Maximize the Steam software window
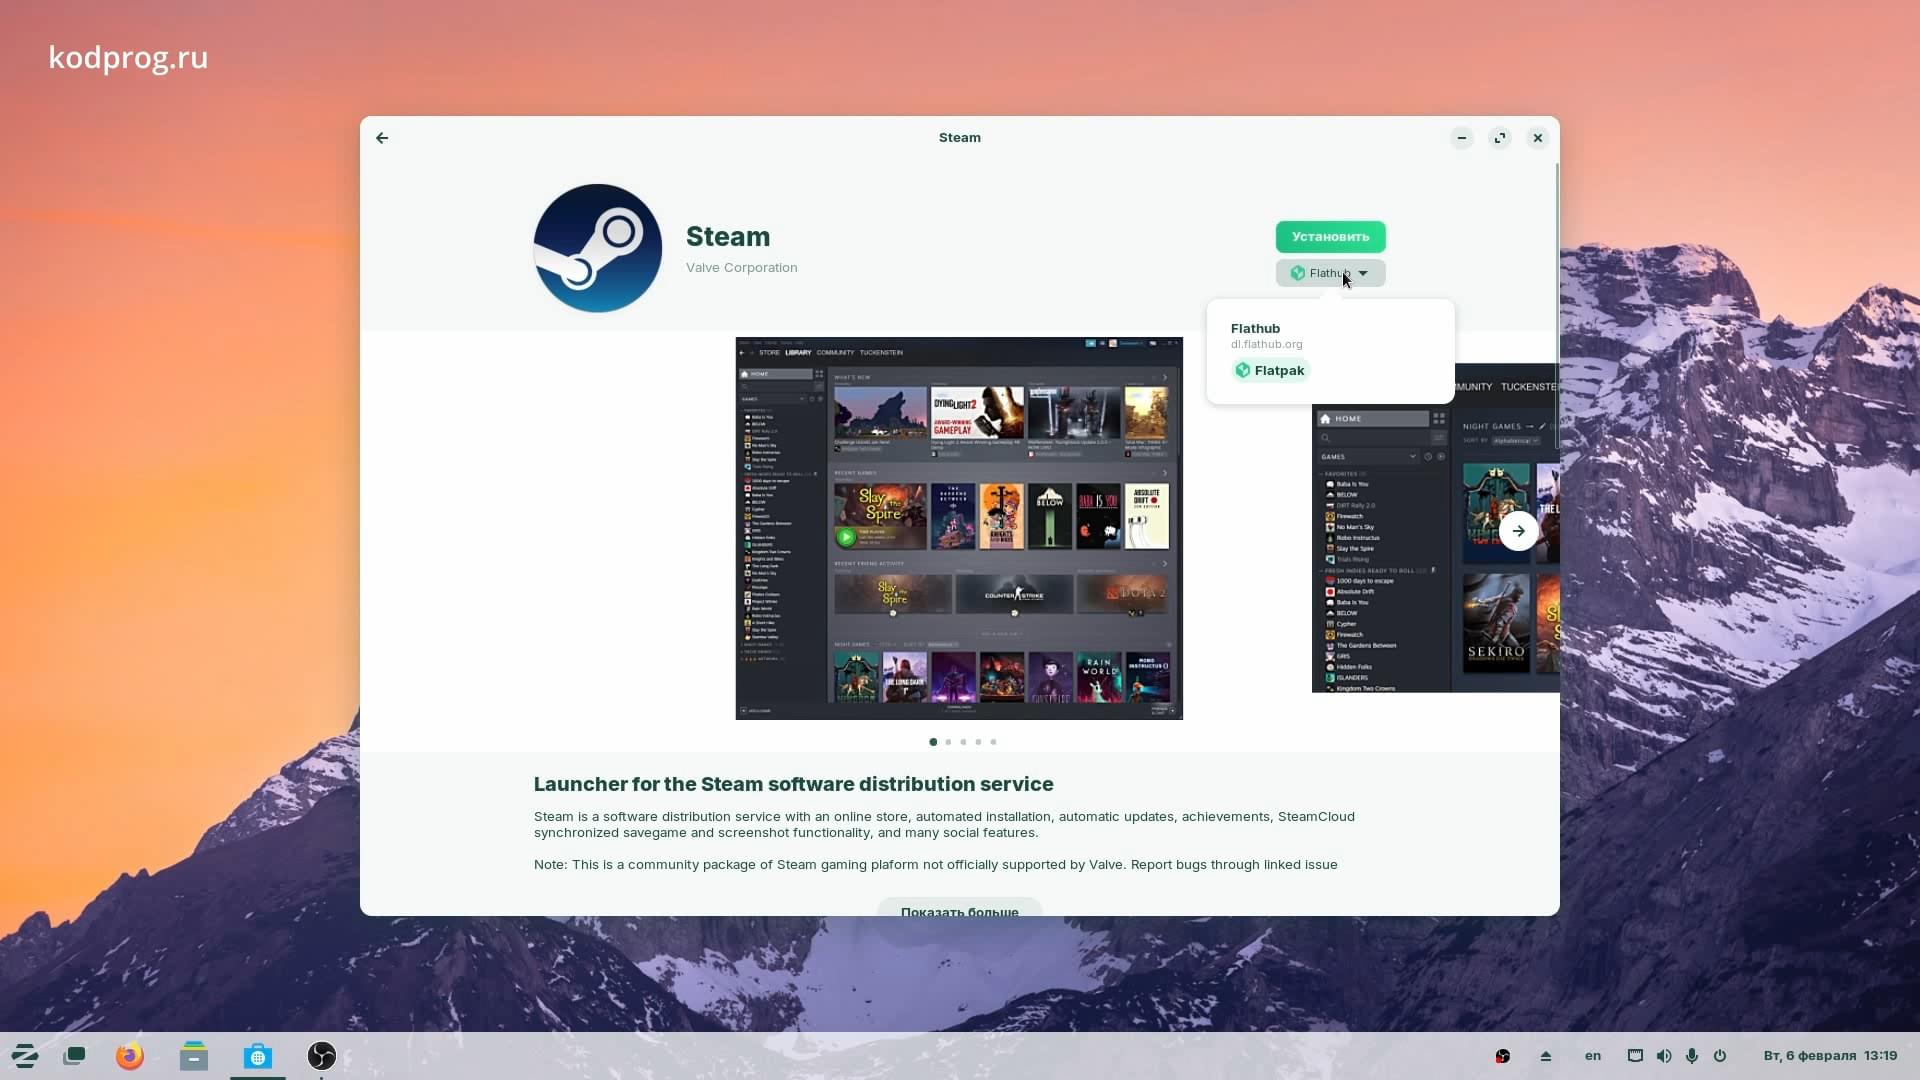The width and height of the screenshot is (1920, 1080). [1500, 138]
